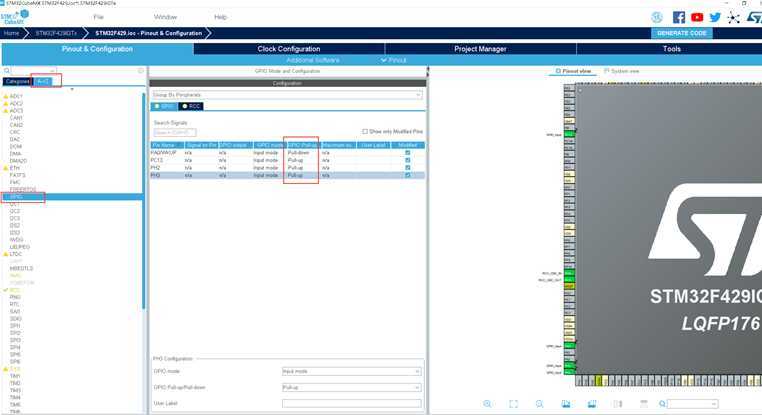
Task: Open the peripheral search dropdown arrow
Action: tap(52, 70)
